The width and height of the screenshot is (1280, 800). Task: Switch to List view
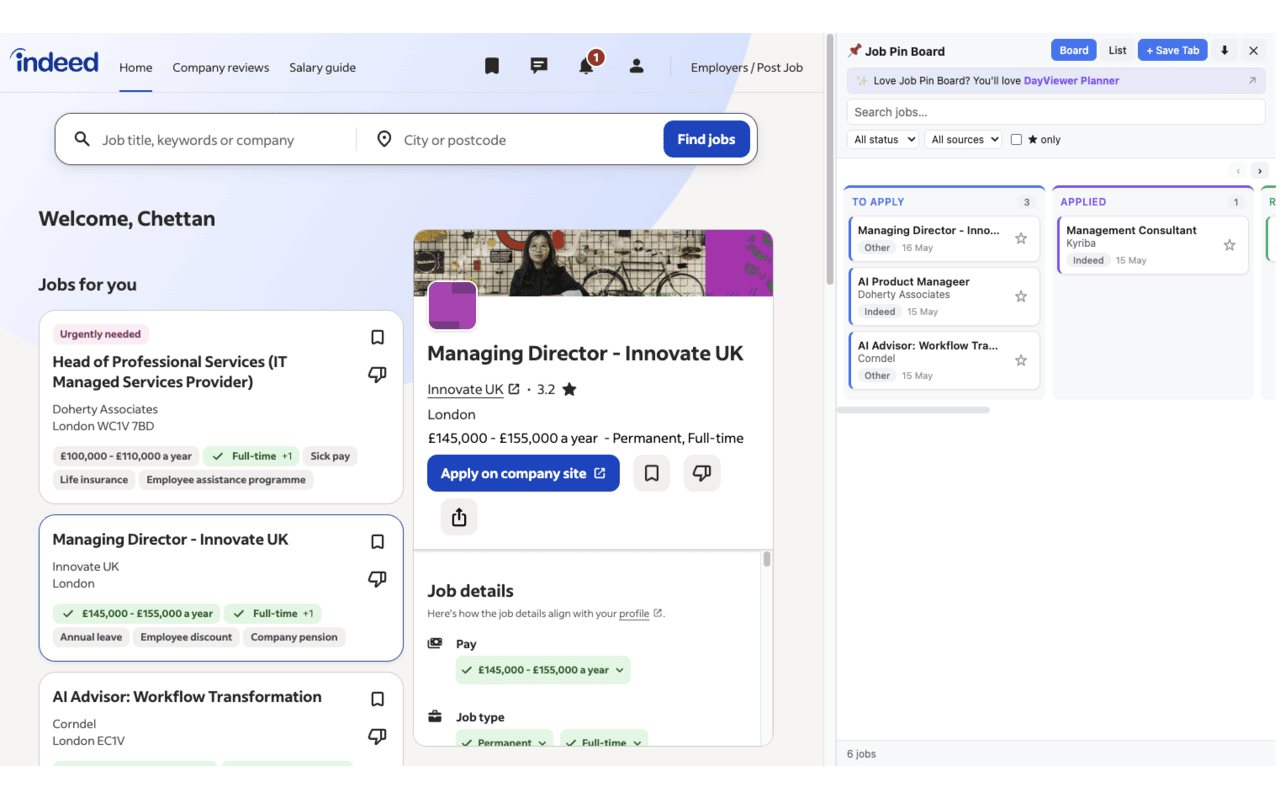point(1117,50)
